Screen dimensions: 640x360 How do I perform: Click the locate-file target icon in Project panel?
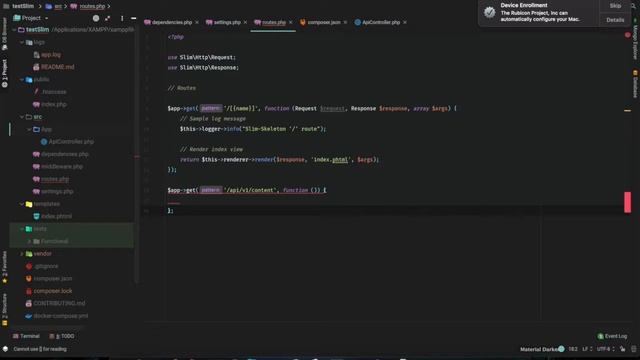click(x=96, y=18)
